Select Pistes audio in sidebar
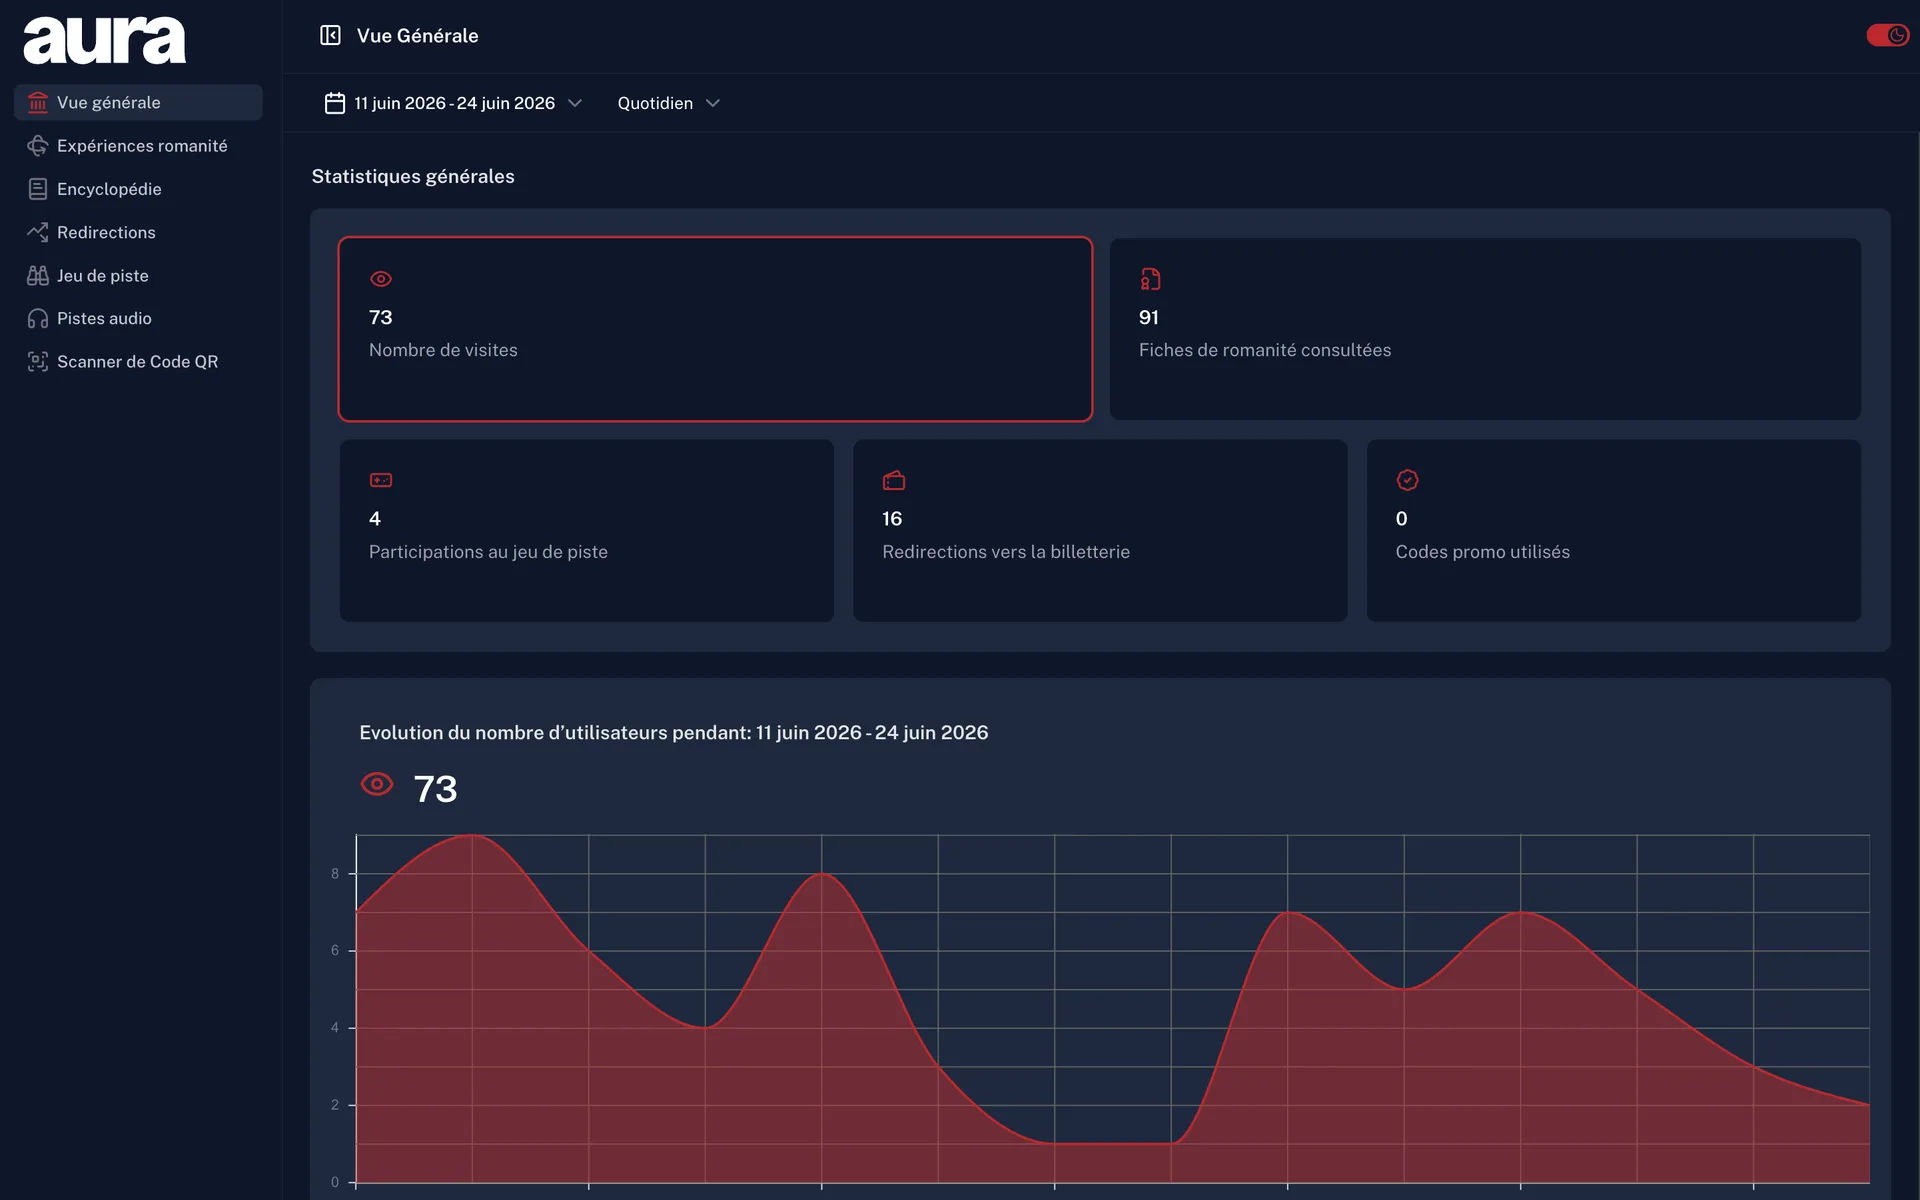This screenshot has width=1920, height=1200. point(138,318)
